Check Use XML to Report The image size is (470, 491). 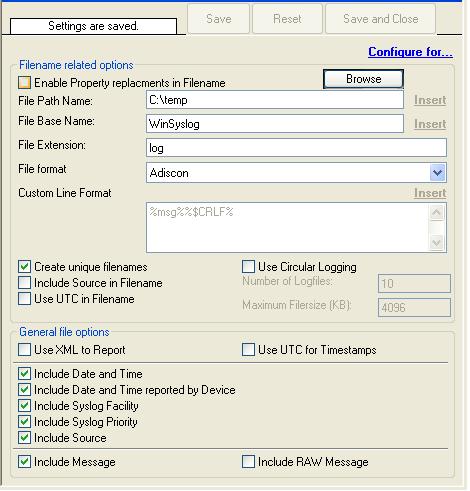pyautogui.click(x=24, y=350)
